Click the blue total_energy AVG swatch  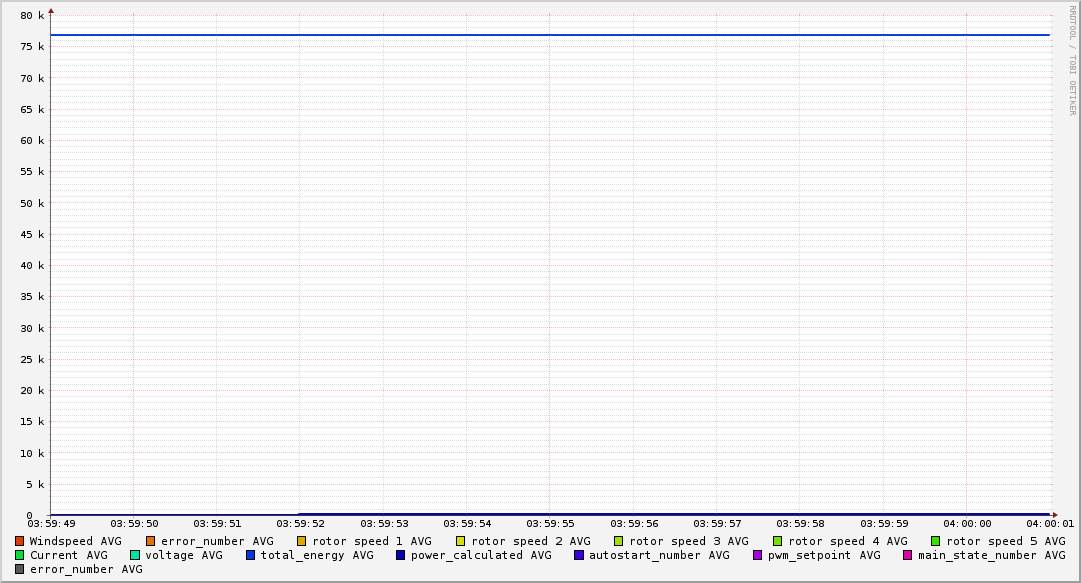click(x=251, y=555)
